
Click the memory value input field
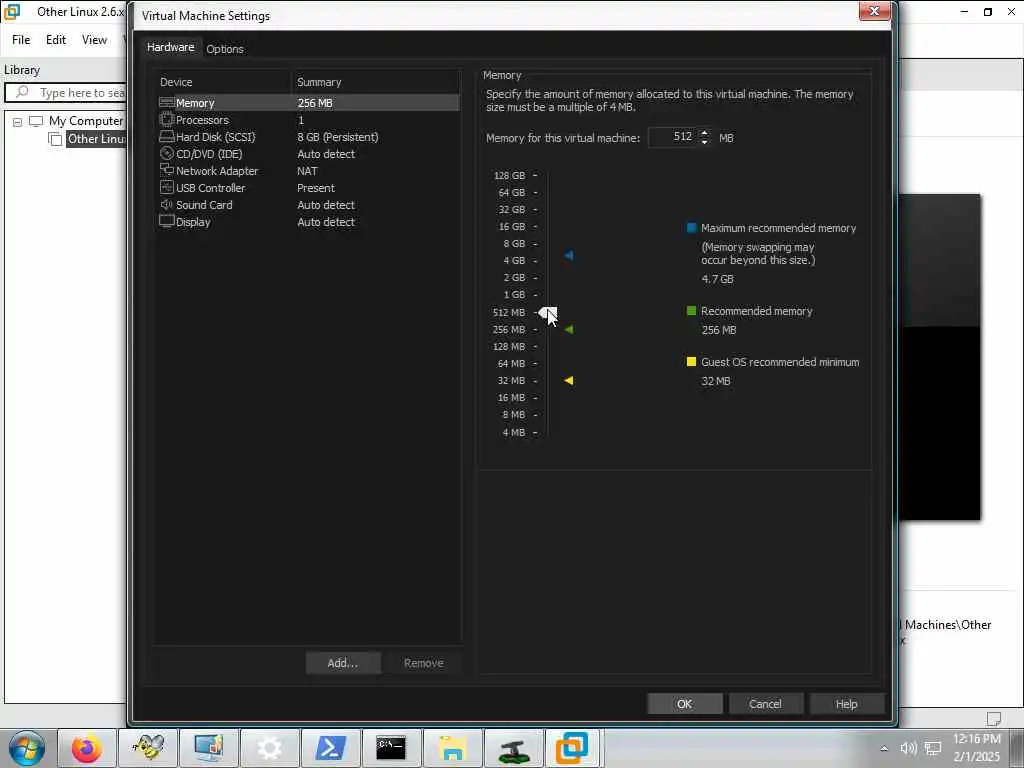(x=672, y=137)
